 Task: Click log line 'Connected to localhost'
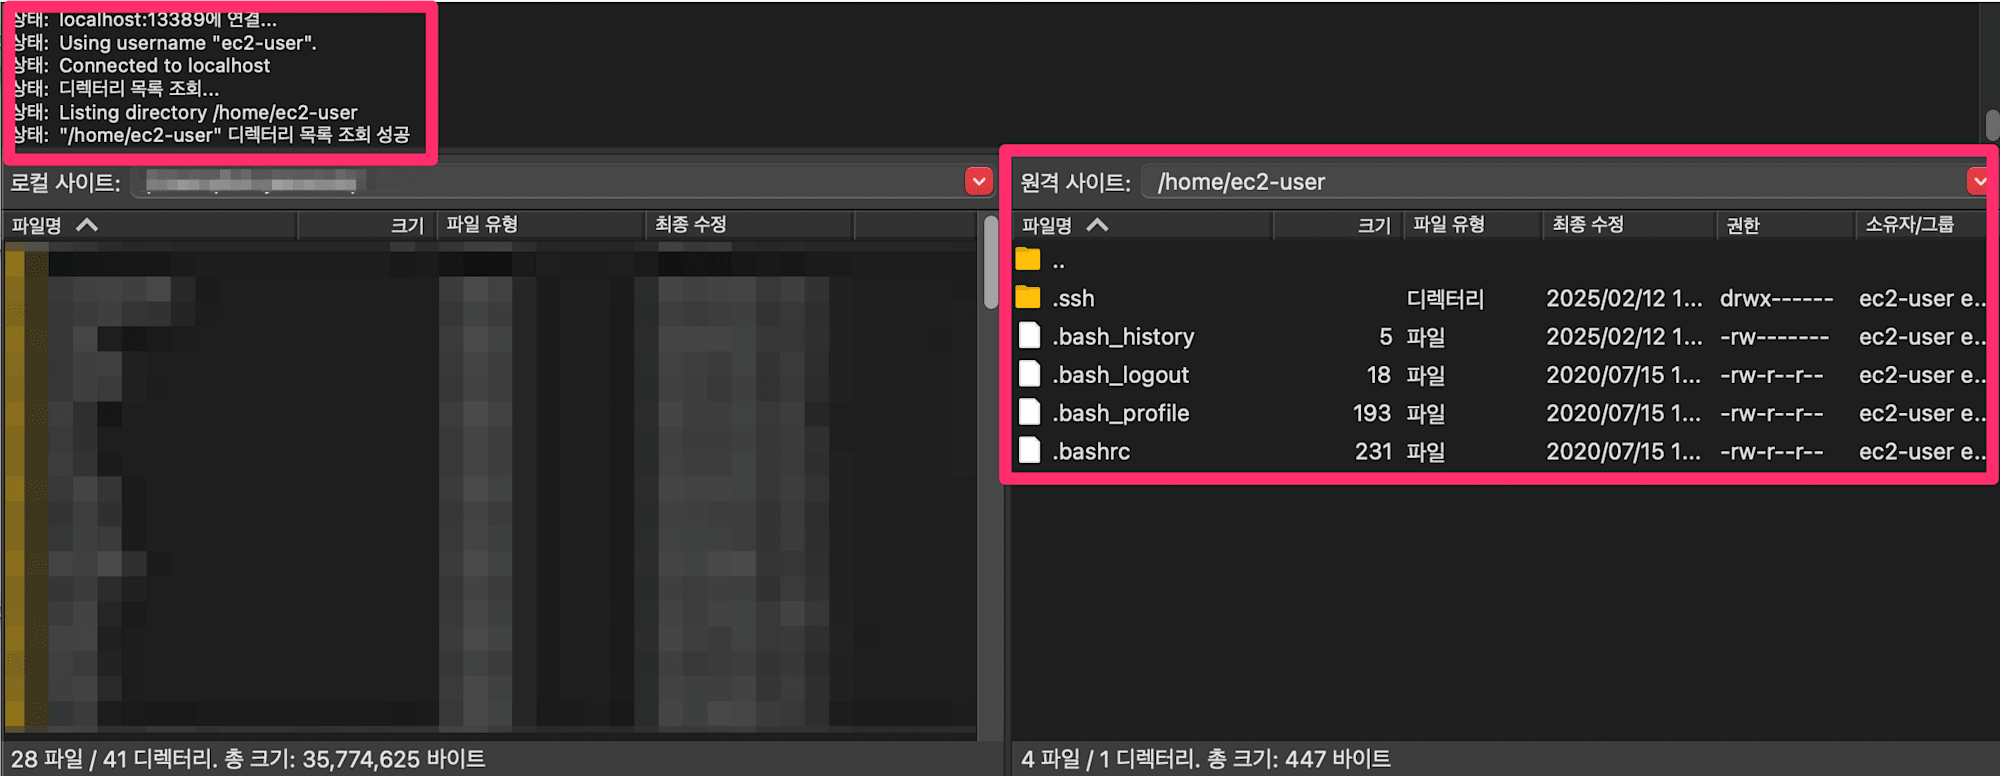point(164,66)
